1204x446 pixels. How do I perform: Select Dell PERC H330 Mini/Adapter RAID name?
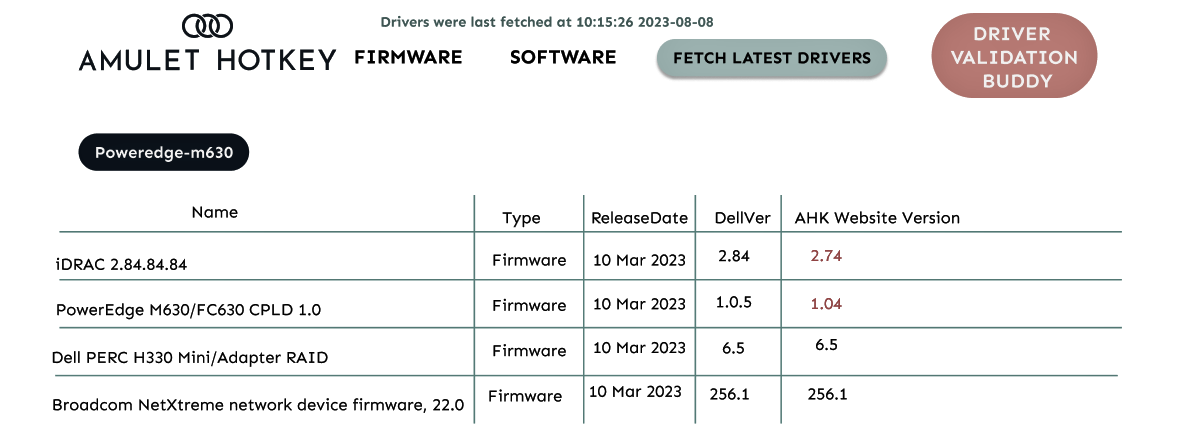coord(190,357)
